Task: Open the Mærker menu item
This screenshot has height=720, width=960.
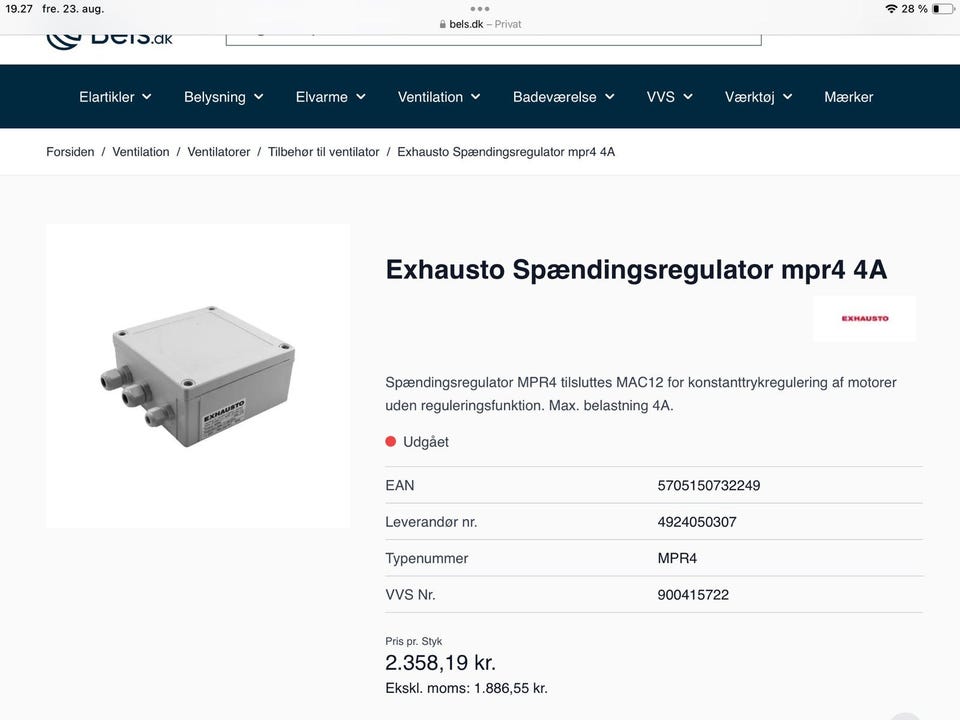Action: (849, 97)
